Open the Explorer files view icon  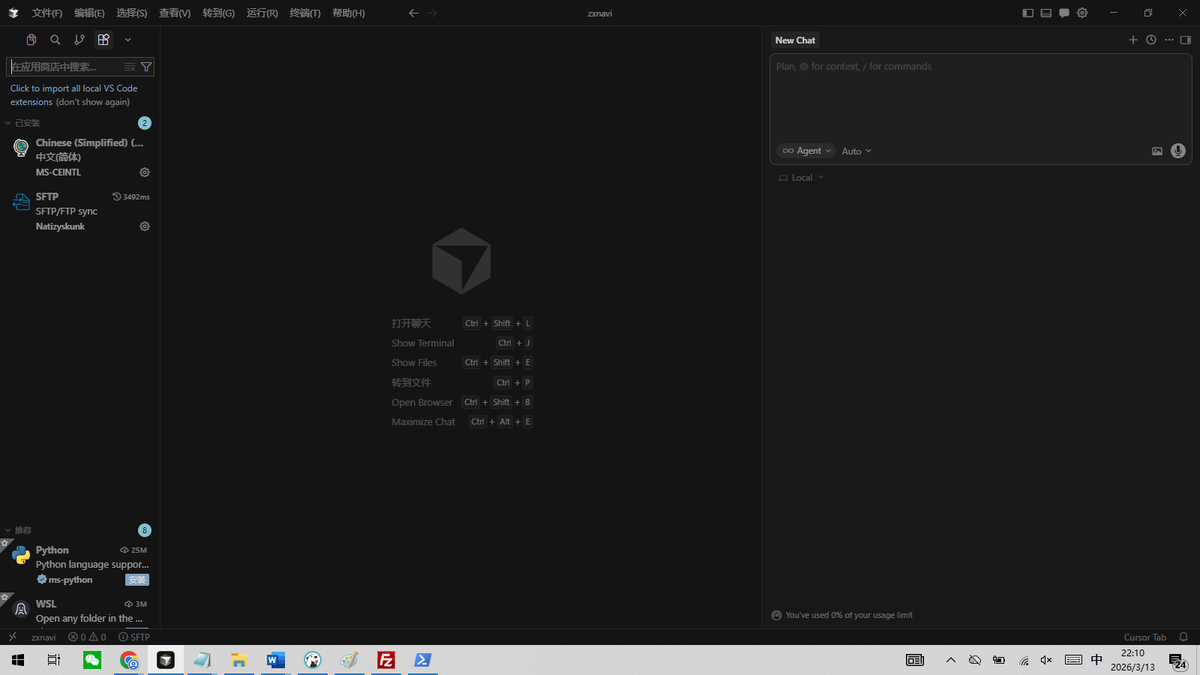pyautogui.click(x=31, y=40)
